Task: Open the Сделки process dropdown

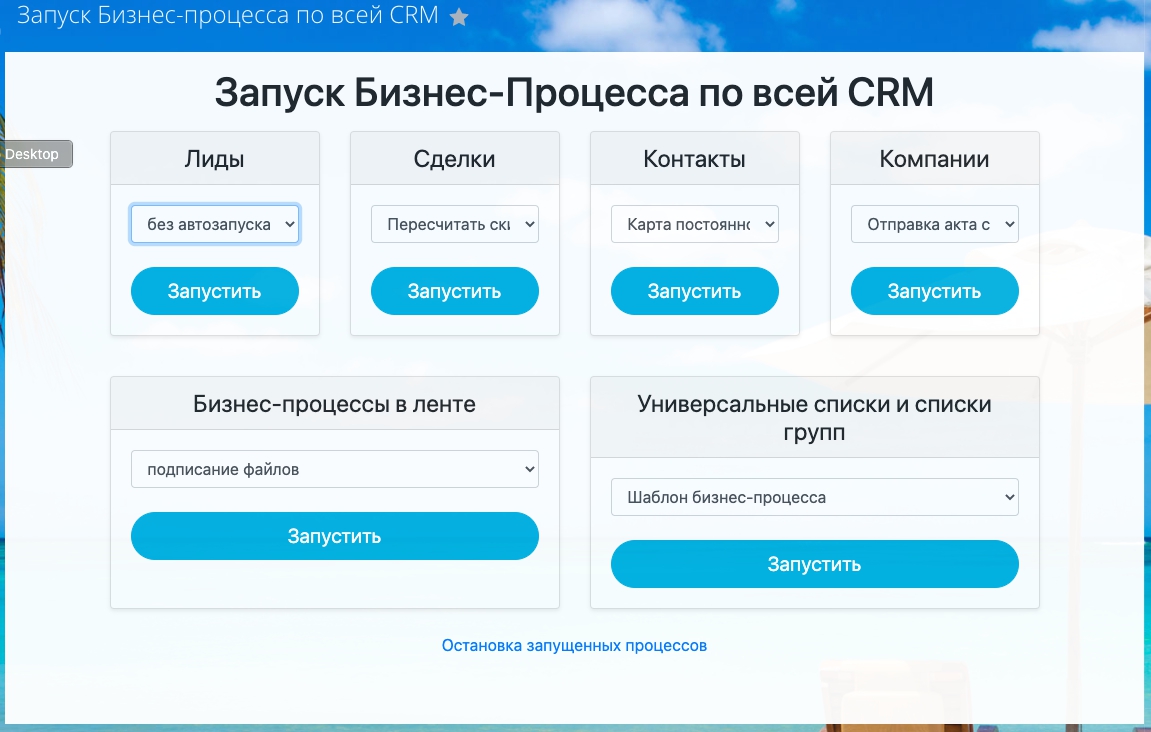Action: click(454, 224)
